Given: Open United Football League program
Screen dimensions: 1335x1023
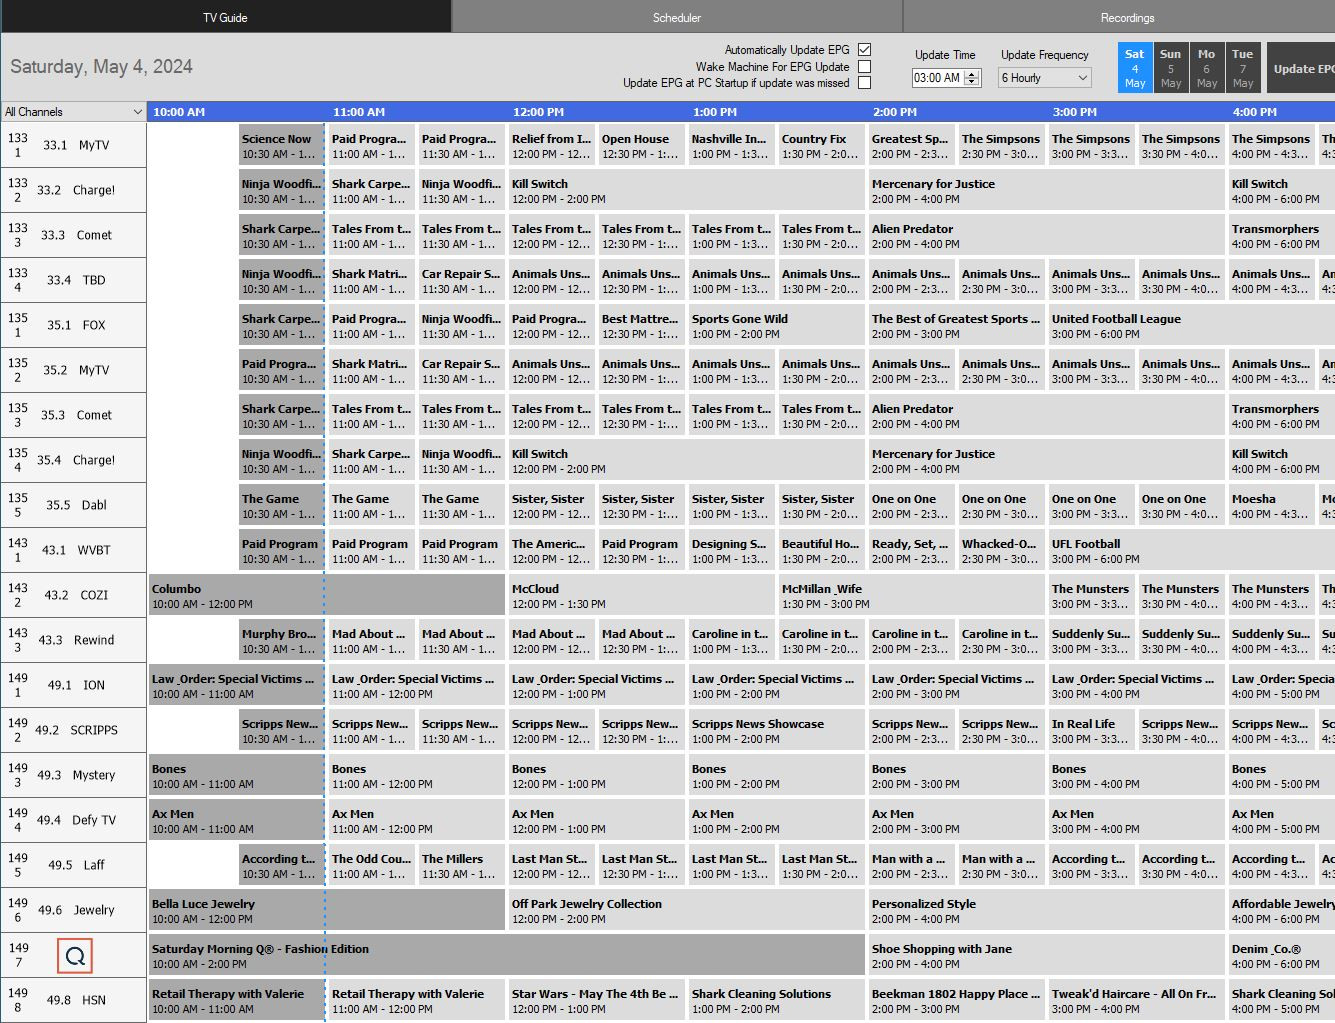Looking at the screenshot, I should [1191, 325].
